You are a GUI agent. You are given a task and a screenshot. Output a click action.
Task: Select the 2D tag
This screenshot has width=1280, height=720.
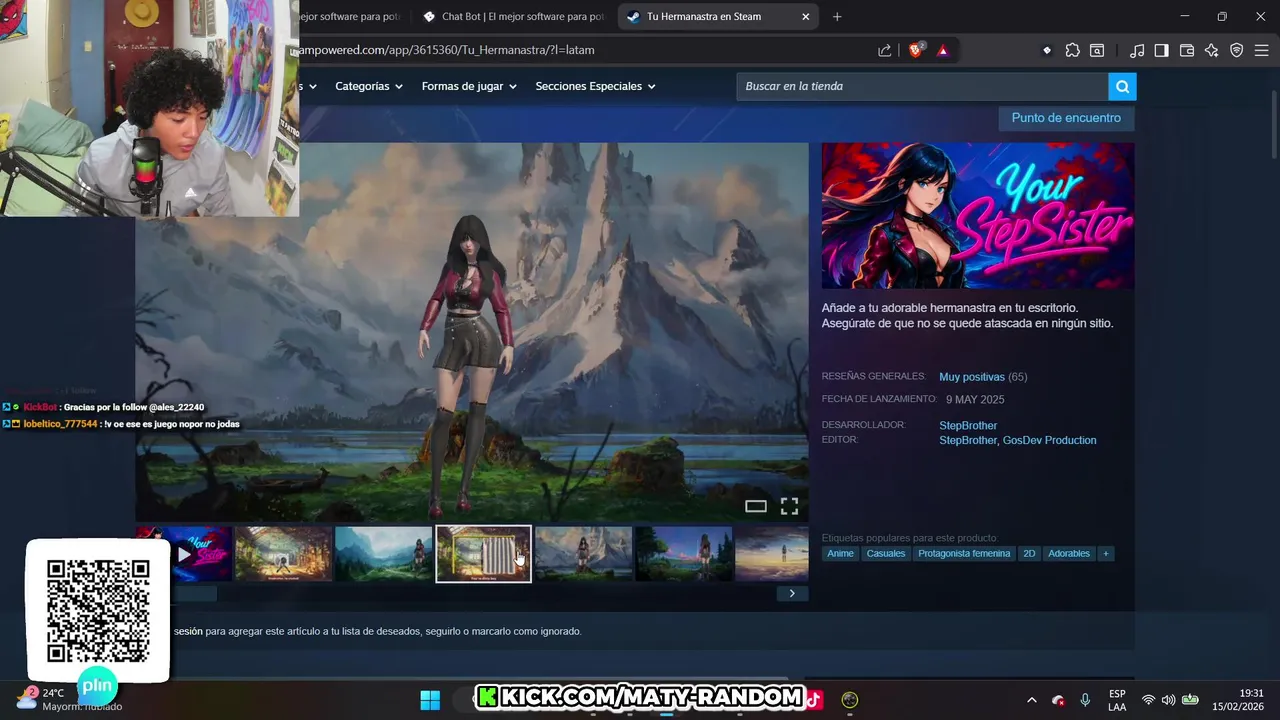pos(1029,553)
